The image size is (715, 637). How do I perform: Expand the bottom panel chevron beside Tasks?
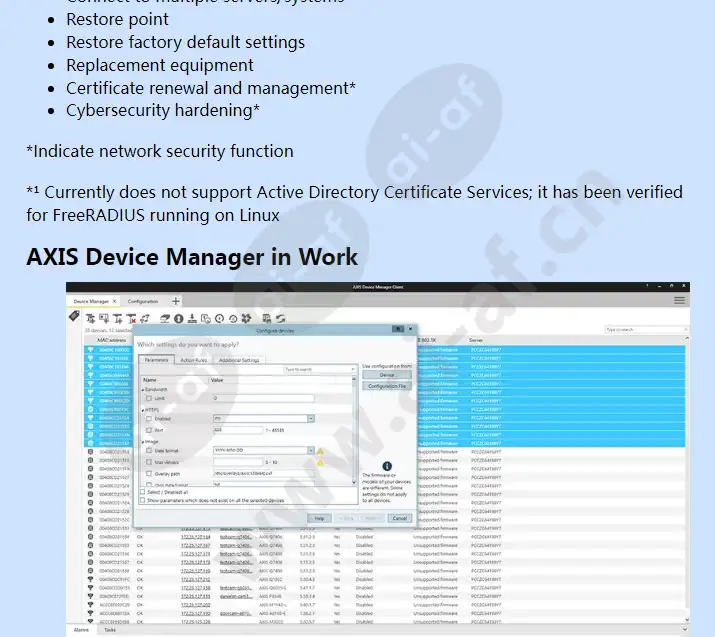[684, 630]
